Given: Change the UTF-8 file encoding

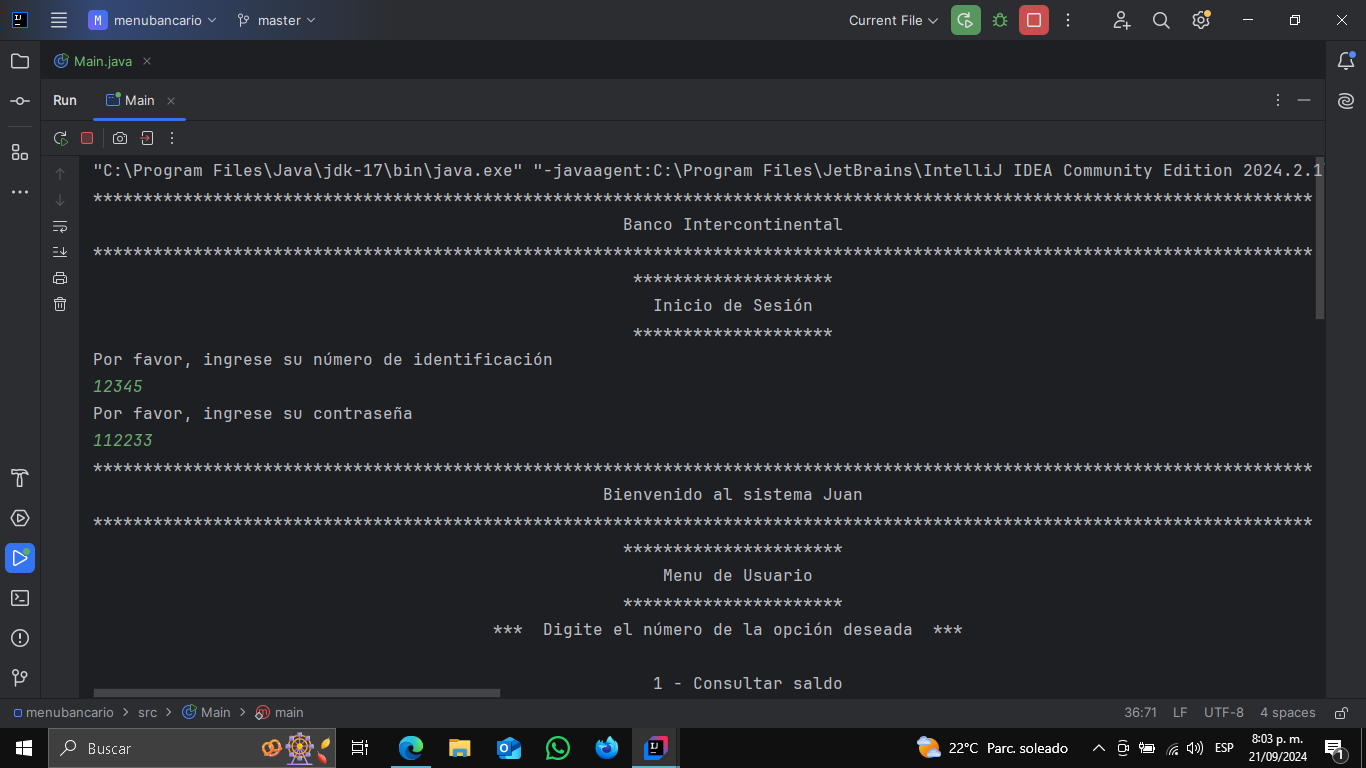Looking at the screenshot, I should (x=1224, y=712).
